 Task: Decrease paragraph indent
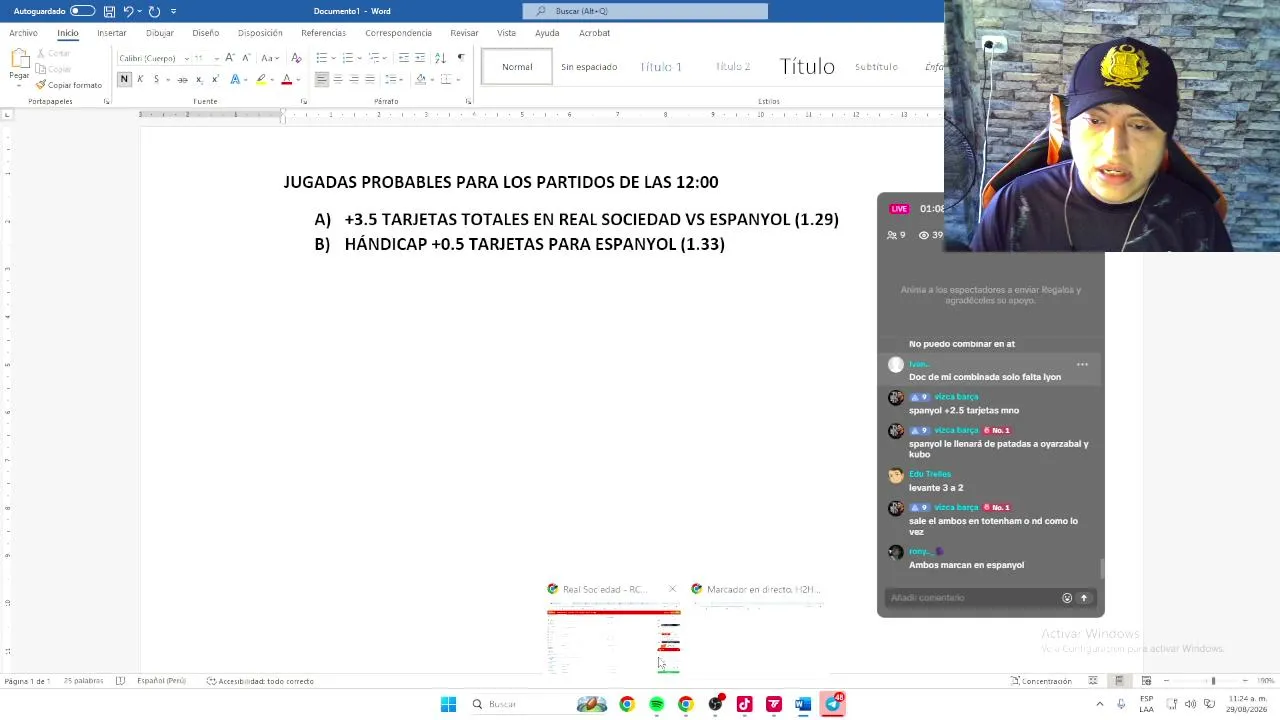[404, 58]
